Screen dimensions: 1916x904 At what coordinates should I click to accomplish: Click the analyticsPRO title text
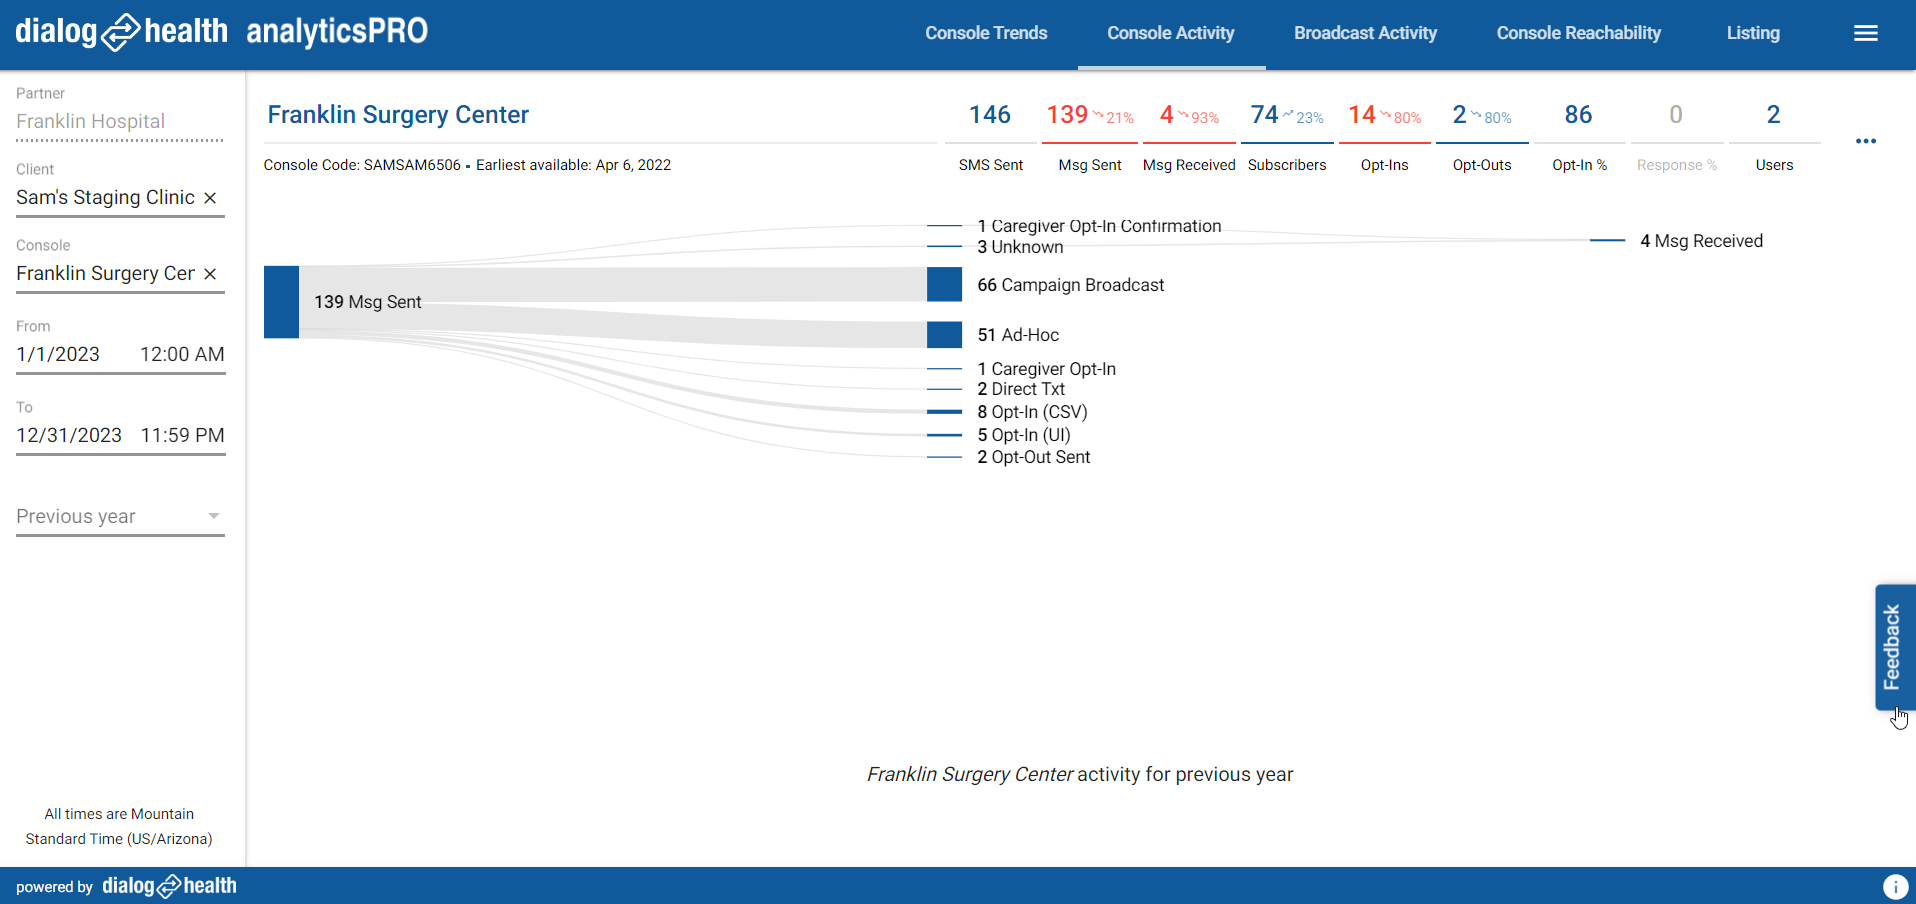[337, 32]
